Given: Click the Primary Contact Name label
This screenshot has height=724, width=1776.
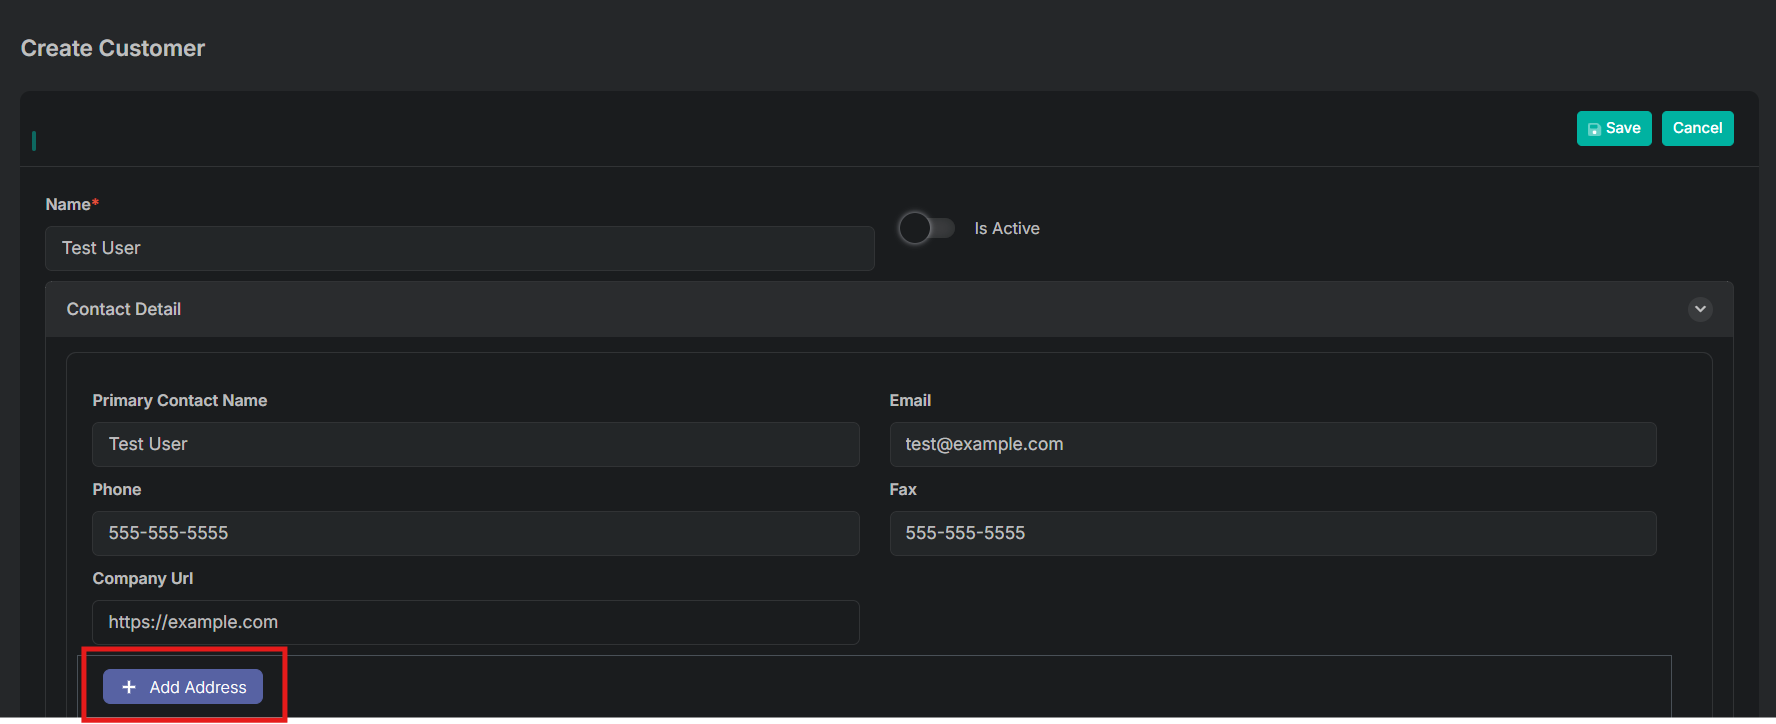Looking at the screenshot, I should click(x=180, y=400).
